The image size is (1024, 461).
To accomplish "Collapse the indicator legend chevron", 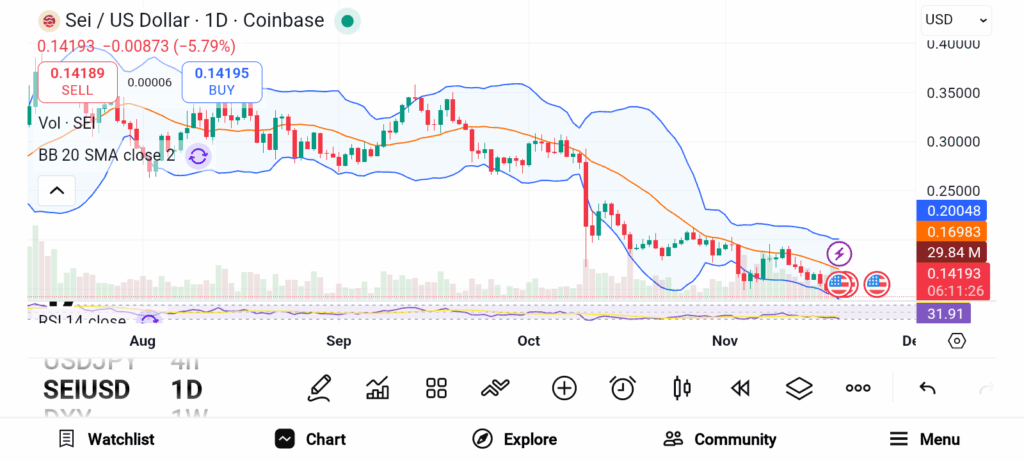I will click(x=56, y=190).
